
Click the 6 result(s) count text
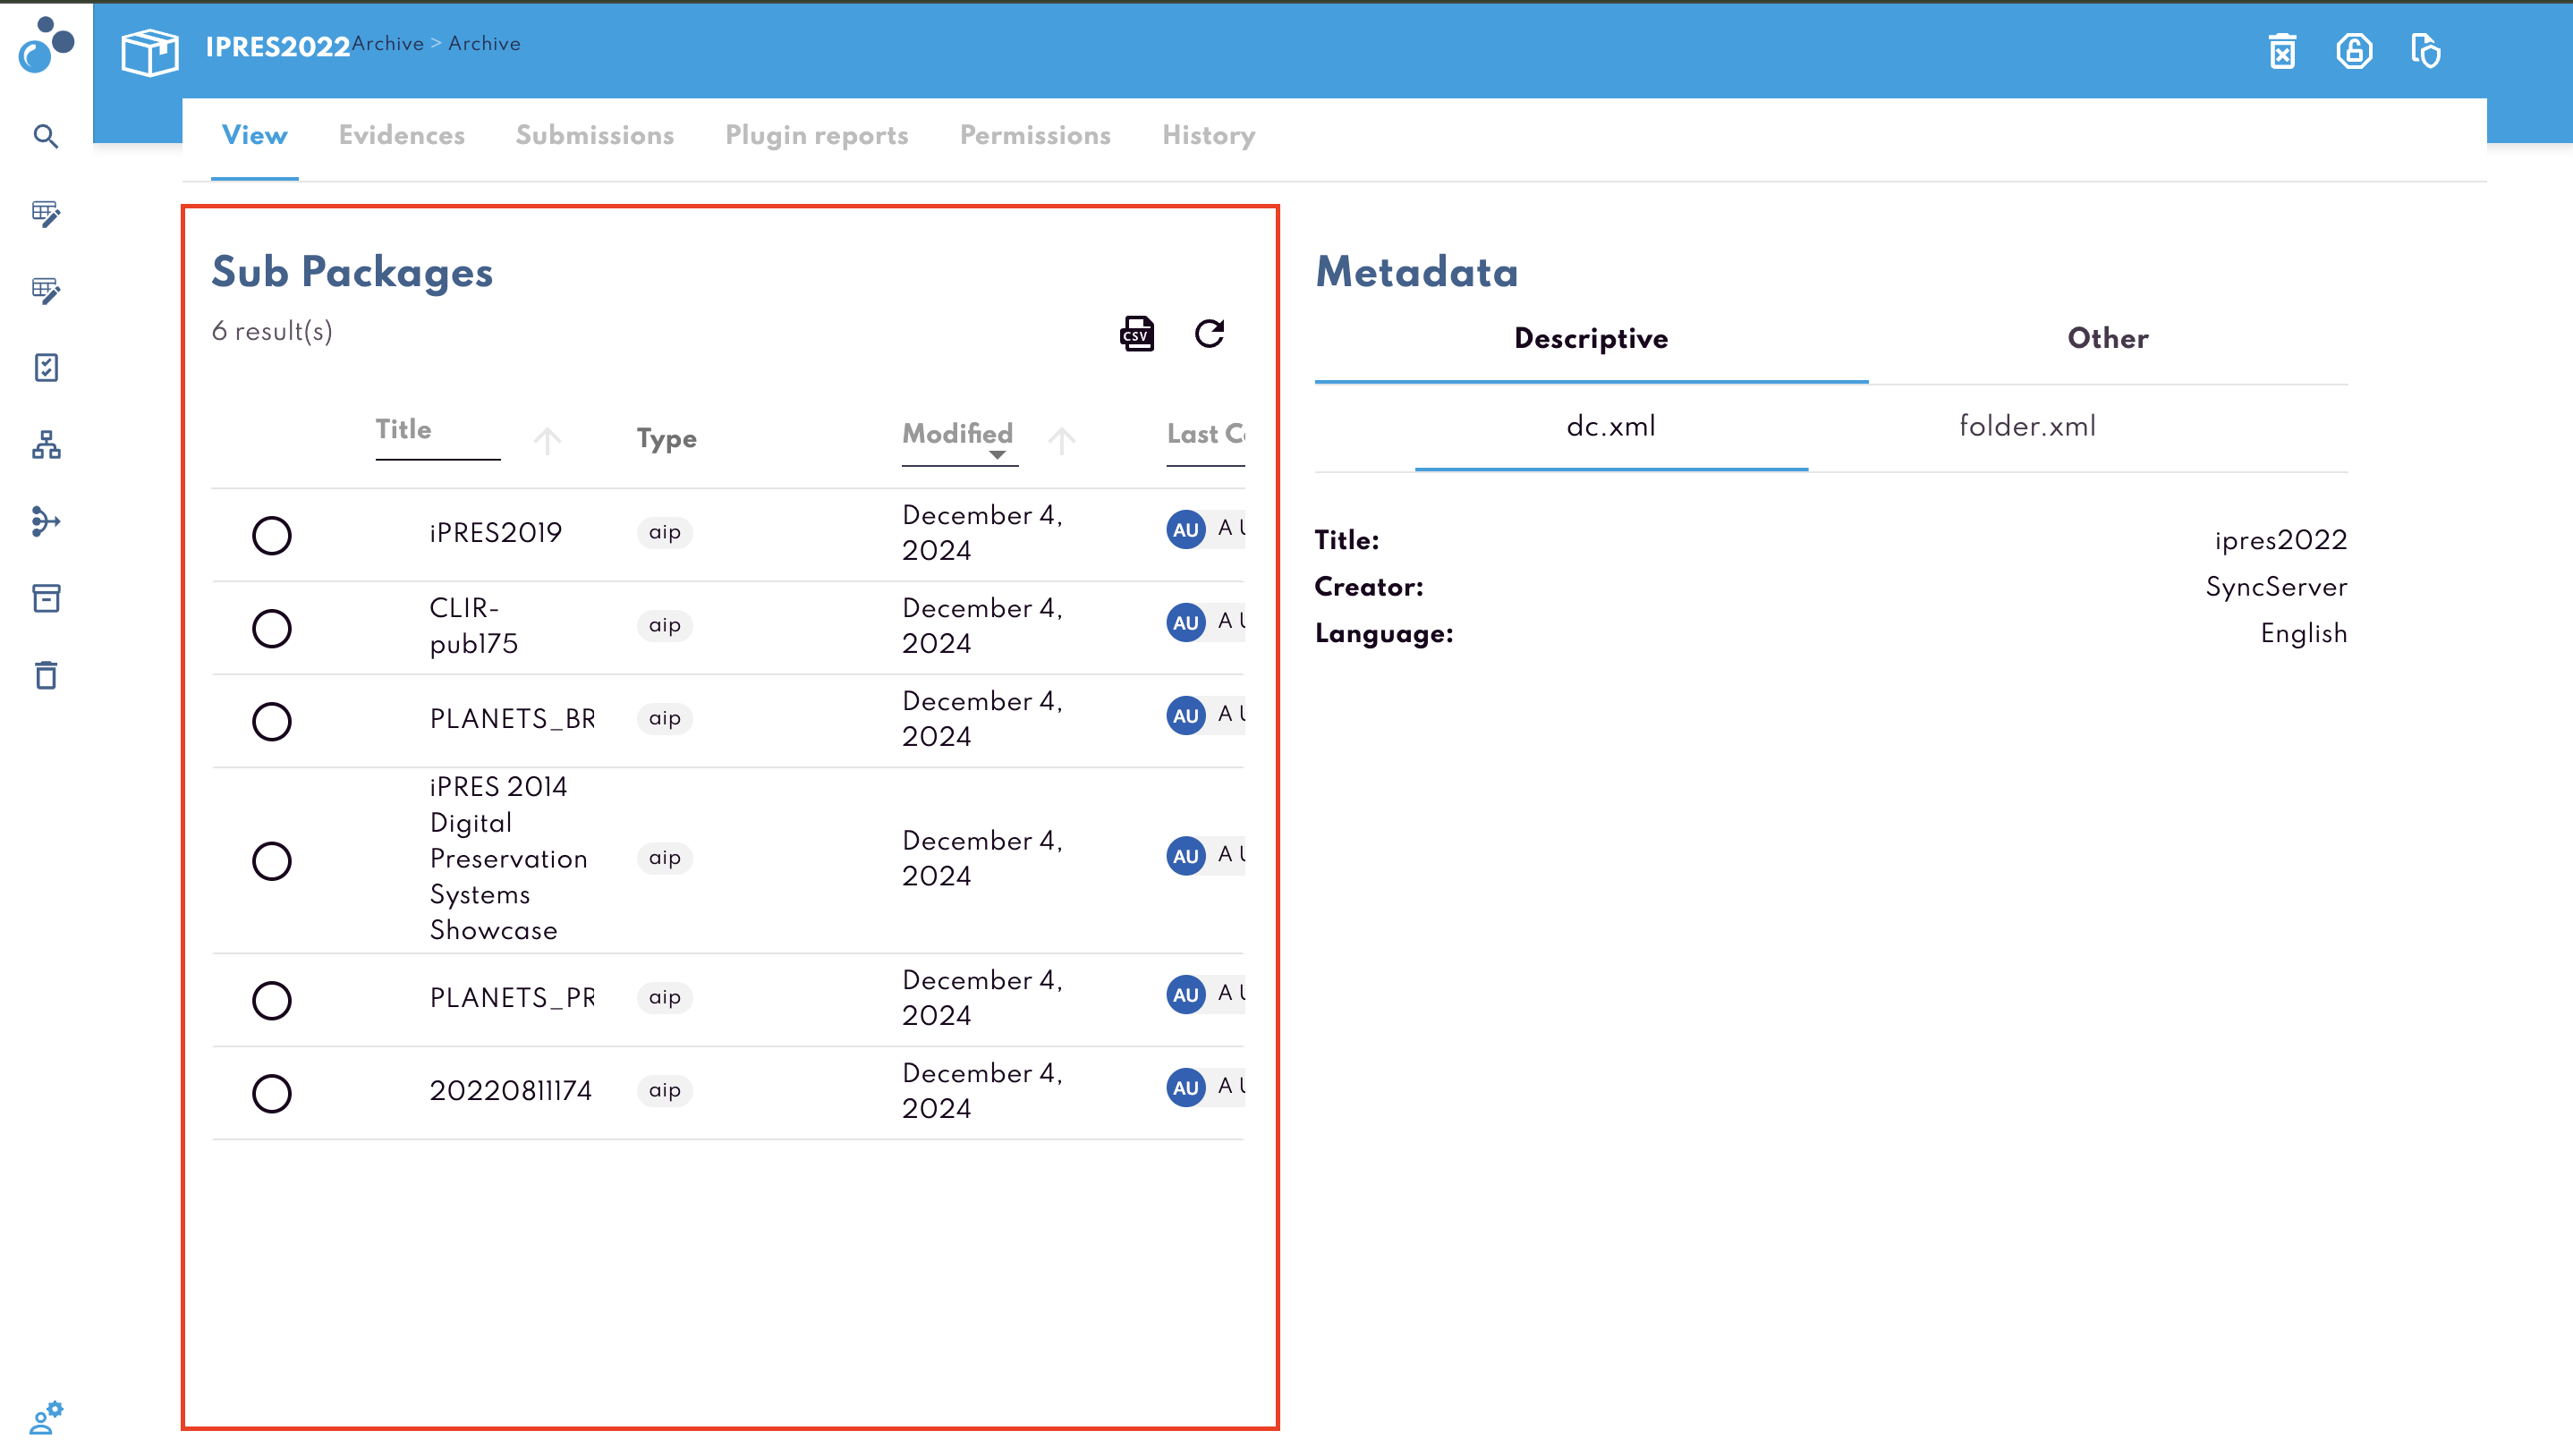point(272,332)
